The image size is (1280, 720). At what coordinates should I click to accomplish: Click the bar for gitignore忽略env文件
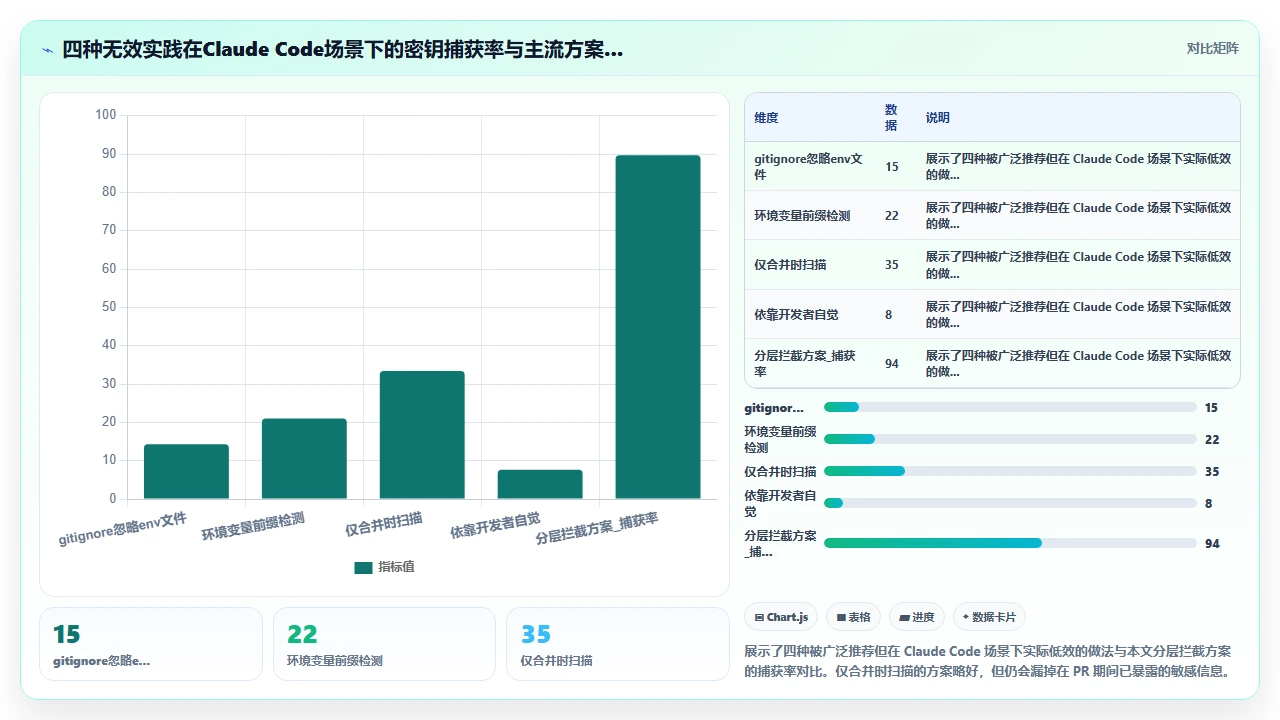[x=186, y=471]
